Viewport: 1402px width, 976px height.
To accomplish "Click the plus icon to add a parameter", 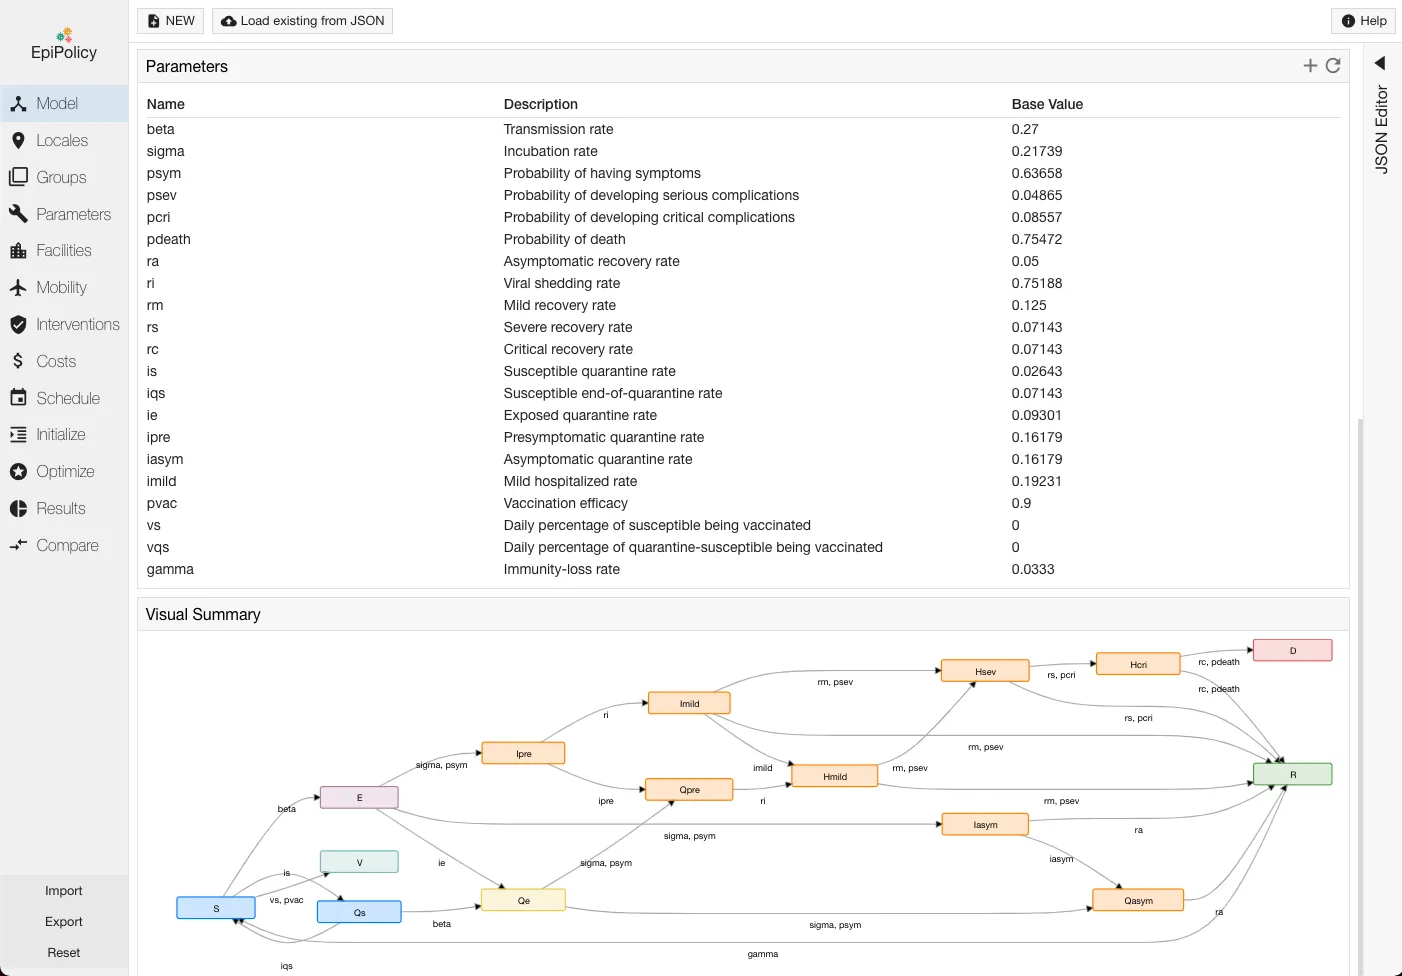I will tap(1310, 65).
